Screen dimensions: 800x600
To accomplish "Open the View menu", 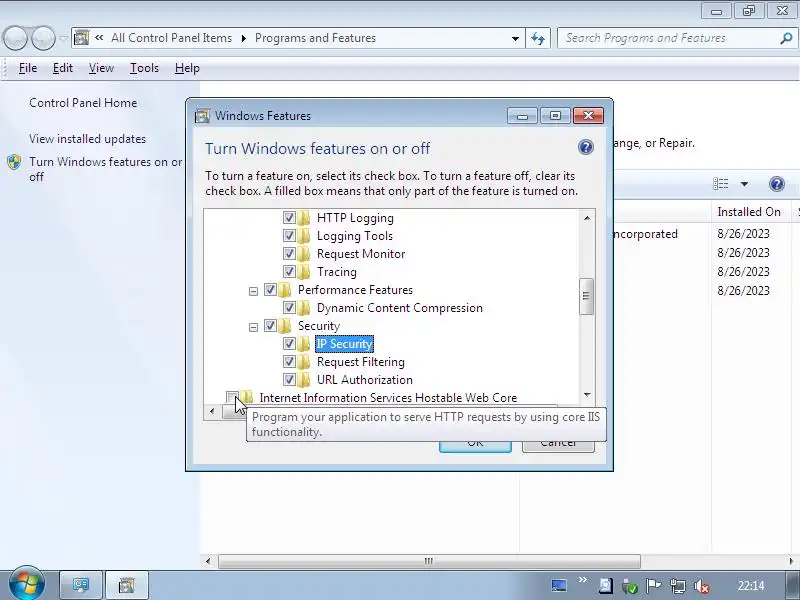I will coord(101,68).
